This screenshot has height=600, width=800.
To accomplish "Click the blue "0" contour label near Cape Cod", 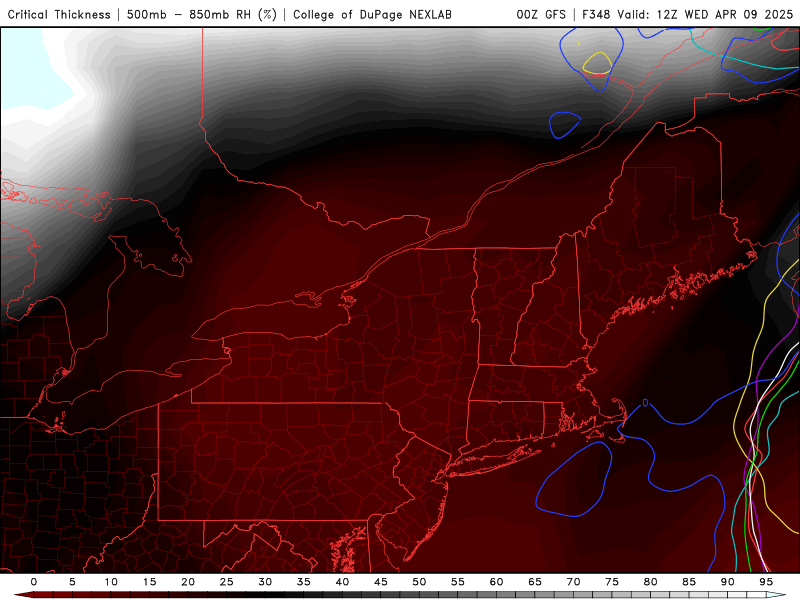I will [645, 403].
